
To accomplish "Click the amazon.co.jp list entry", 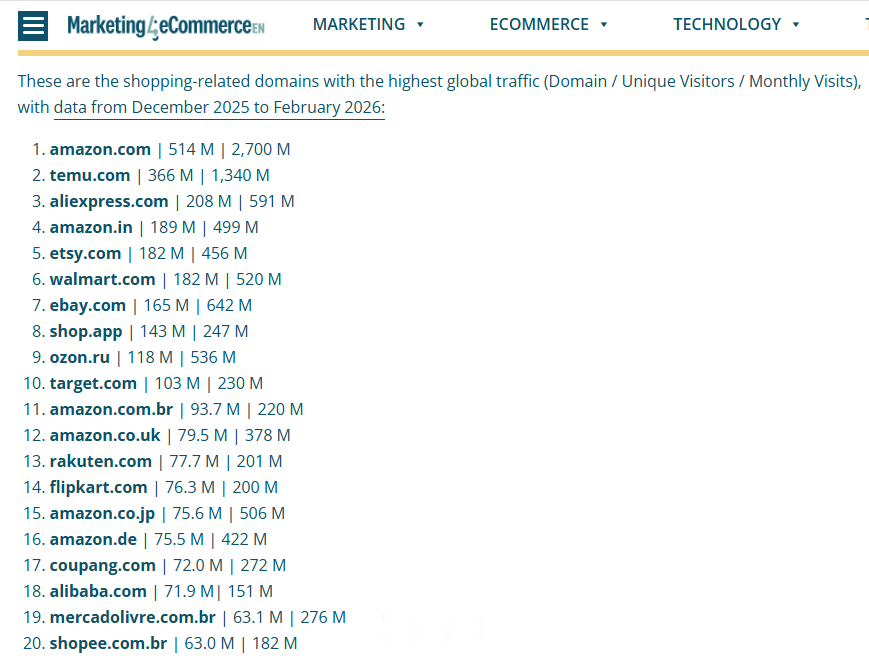I will (167, 514).
